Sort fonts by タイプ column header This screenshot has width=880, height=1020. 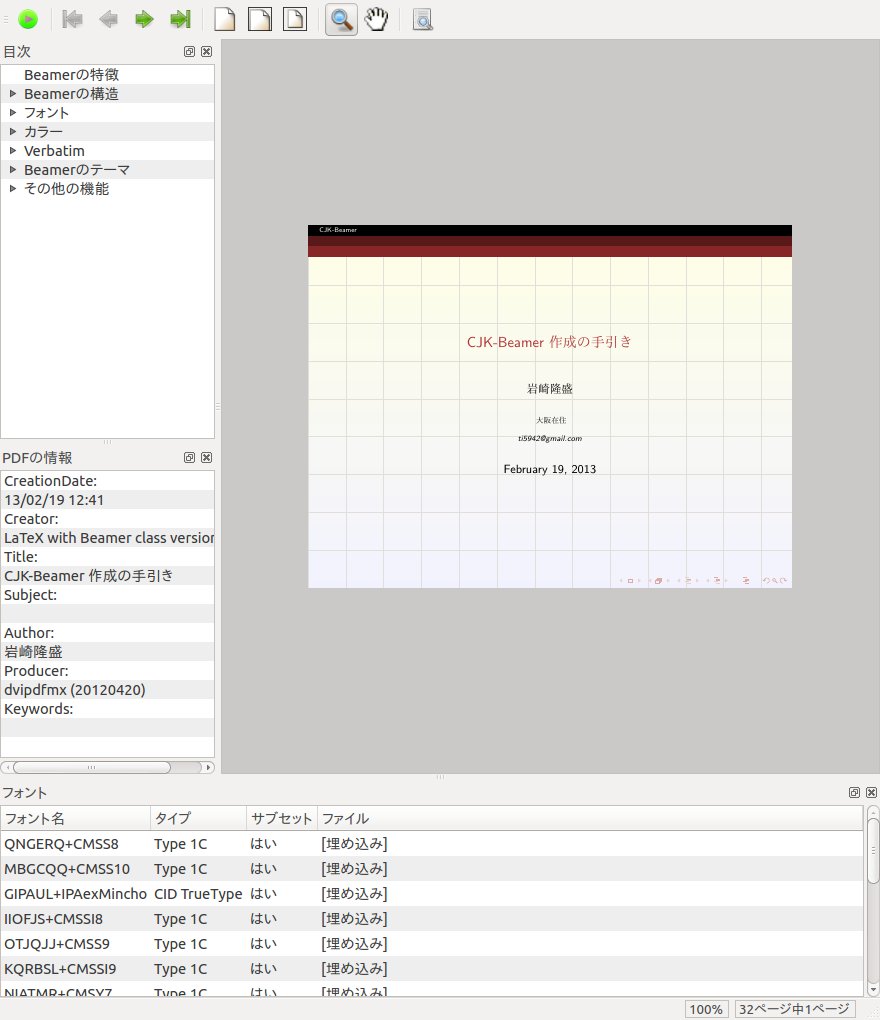(198, 818)
